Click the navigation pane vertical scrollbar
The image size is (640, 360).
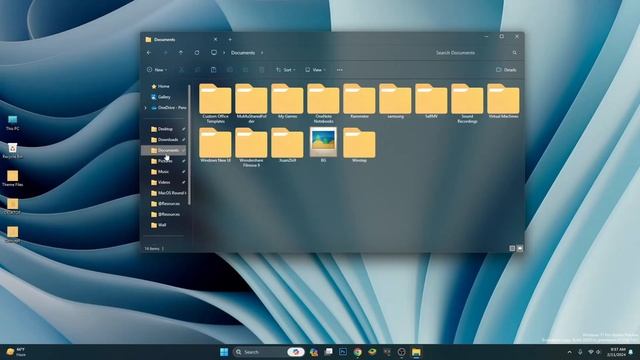click(189, 145)
